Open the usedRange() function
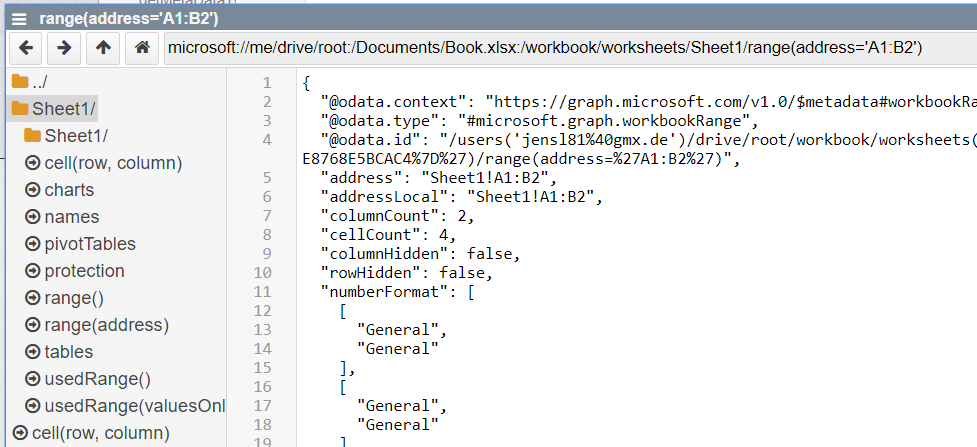This screenshot has width=977, height=447. (x=97, y=378)
